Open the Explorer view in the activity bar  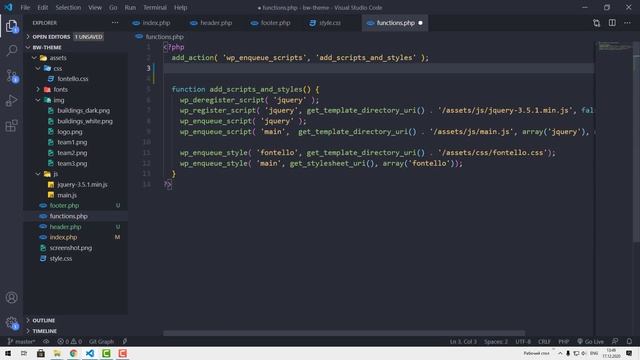(12, 26)
